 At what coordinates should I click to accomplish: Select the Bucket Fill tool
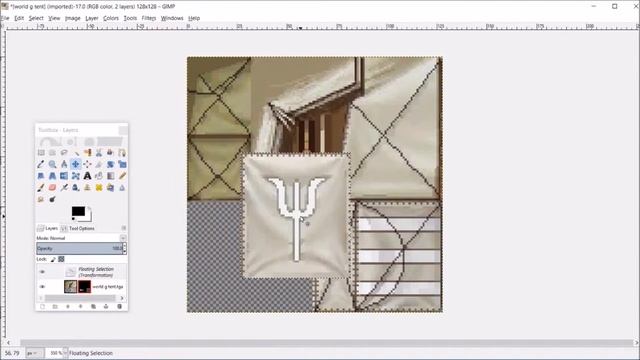(x=99, y=176)
